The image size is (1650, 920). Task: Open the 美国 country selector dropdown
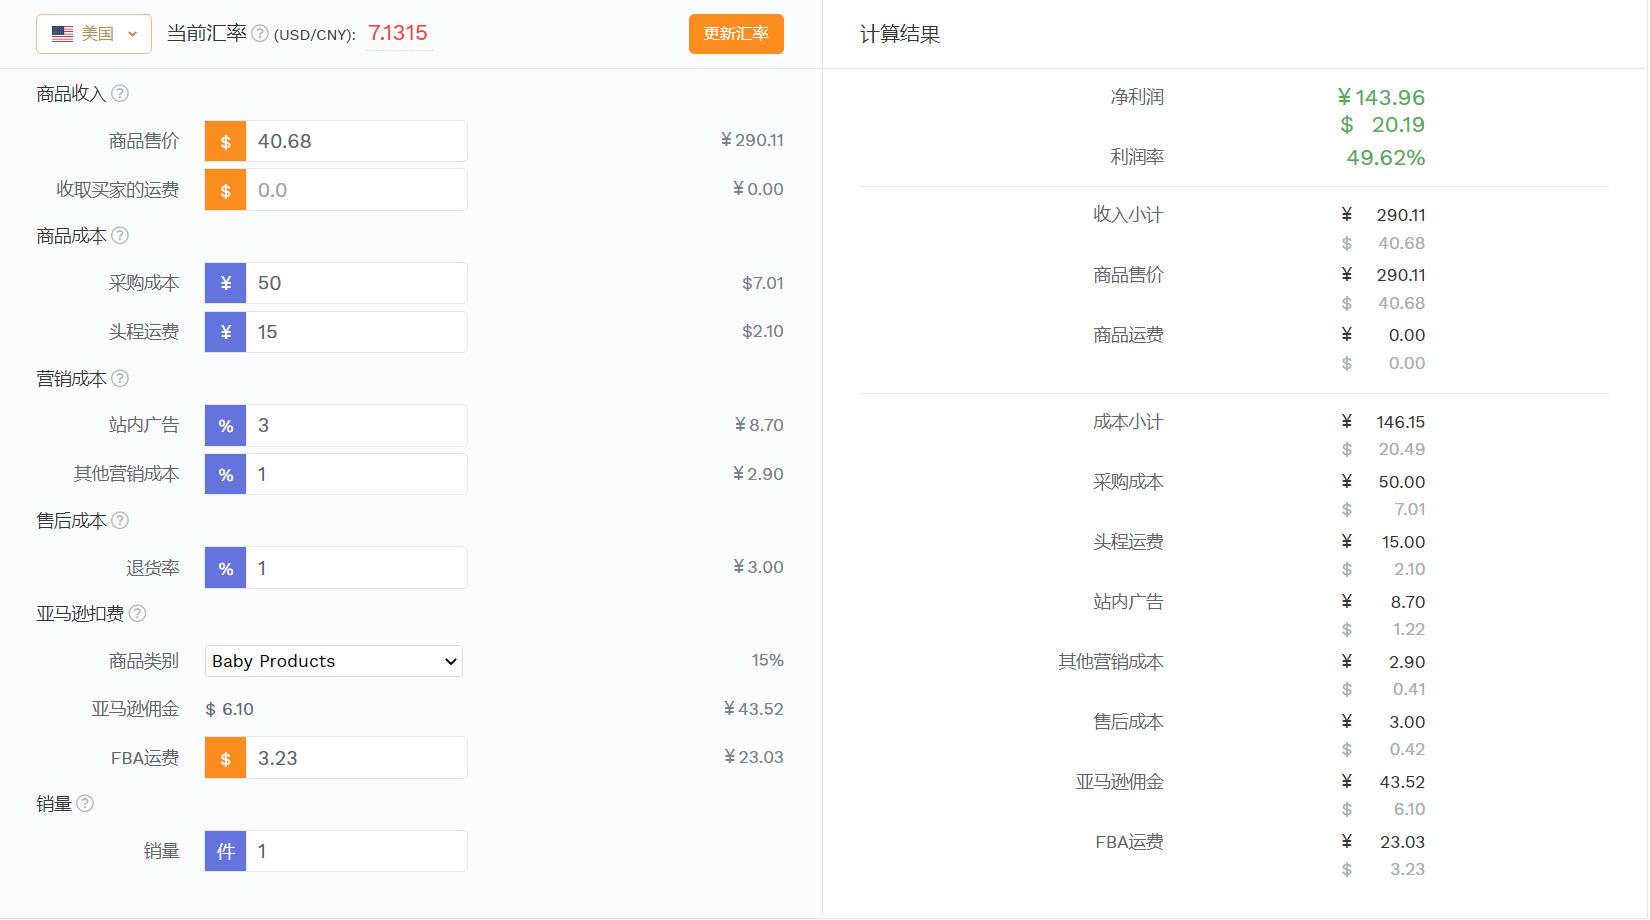(x=94, y=34)
